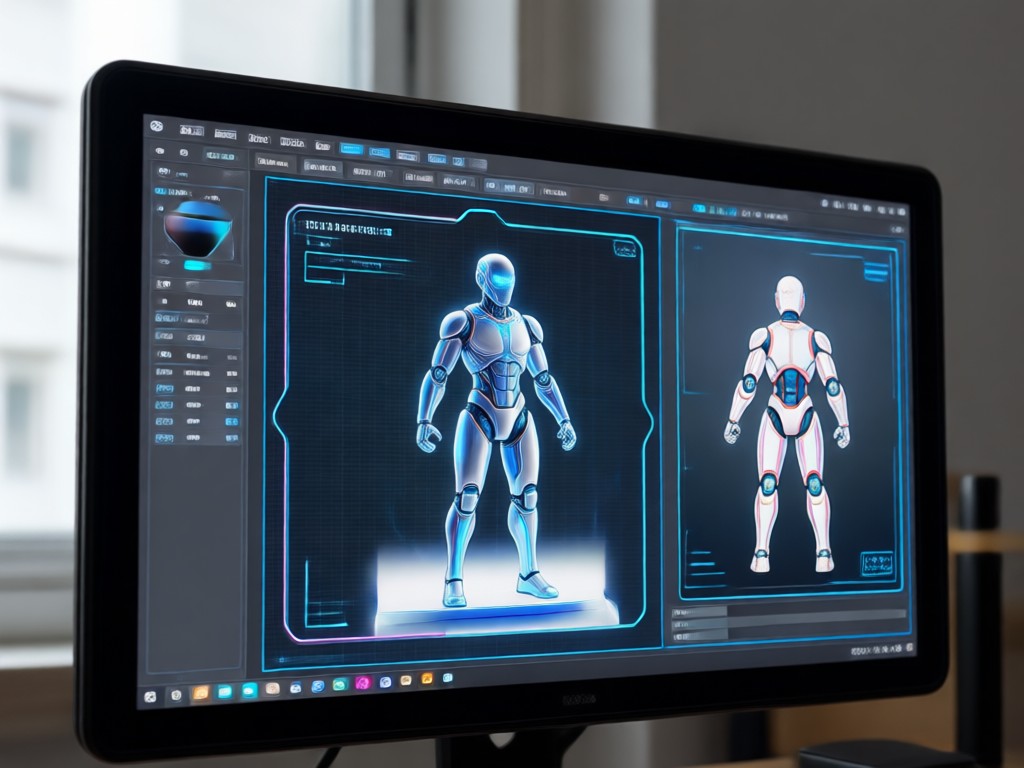The width and height of the screenshot is (1024, 768).
Task: Click the stacked cyan bars near the white robot's head
Action: [x=876, y=271]
